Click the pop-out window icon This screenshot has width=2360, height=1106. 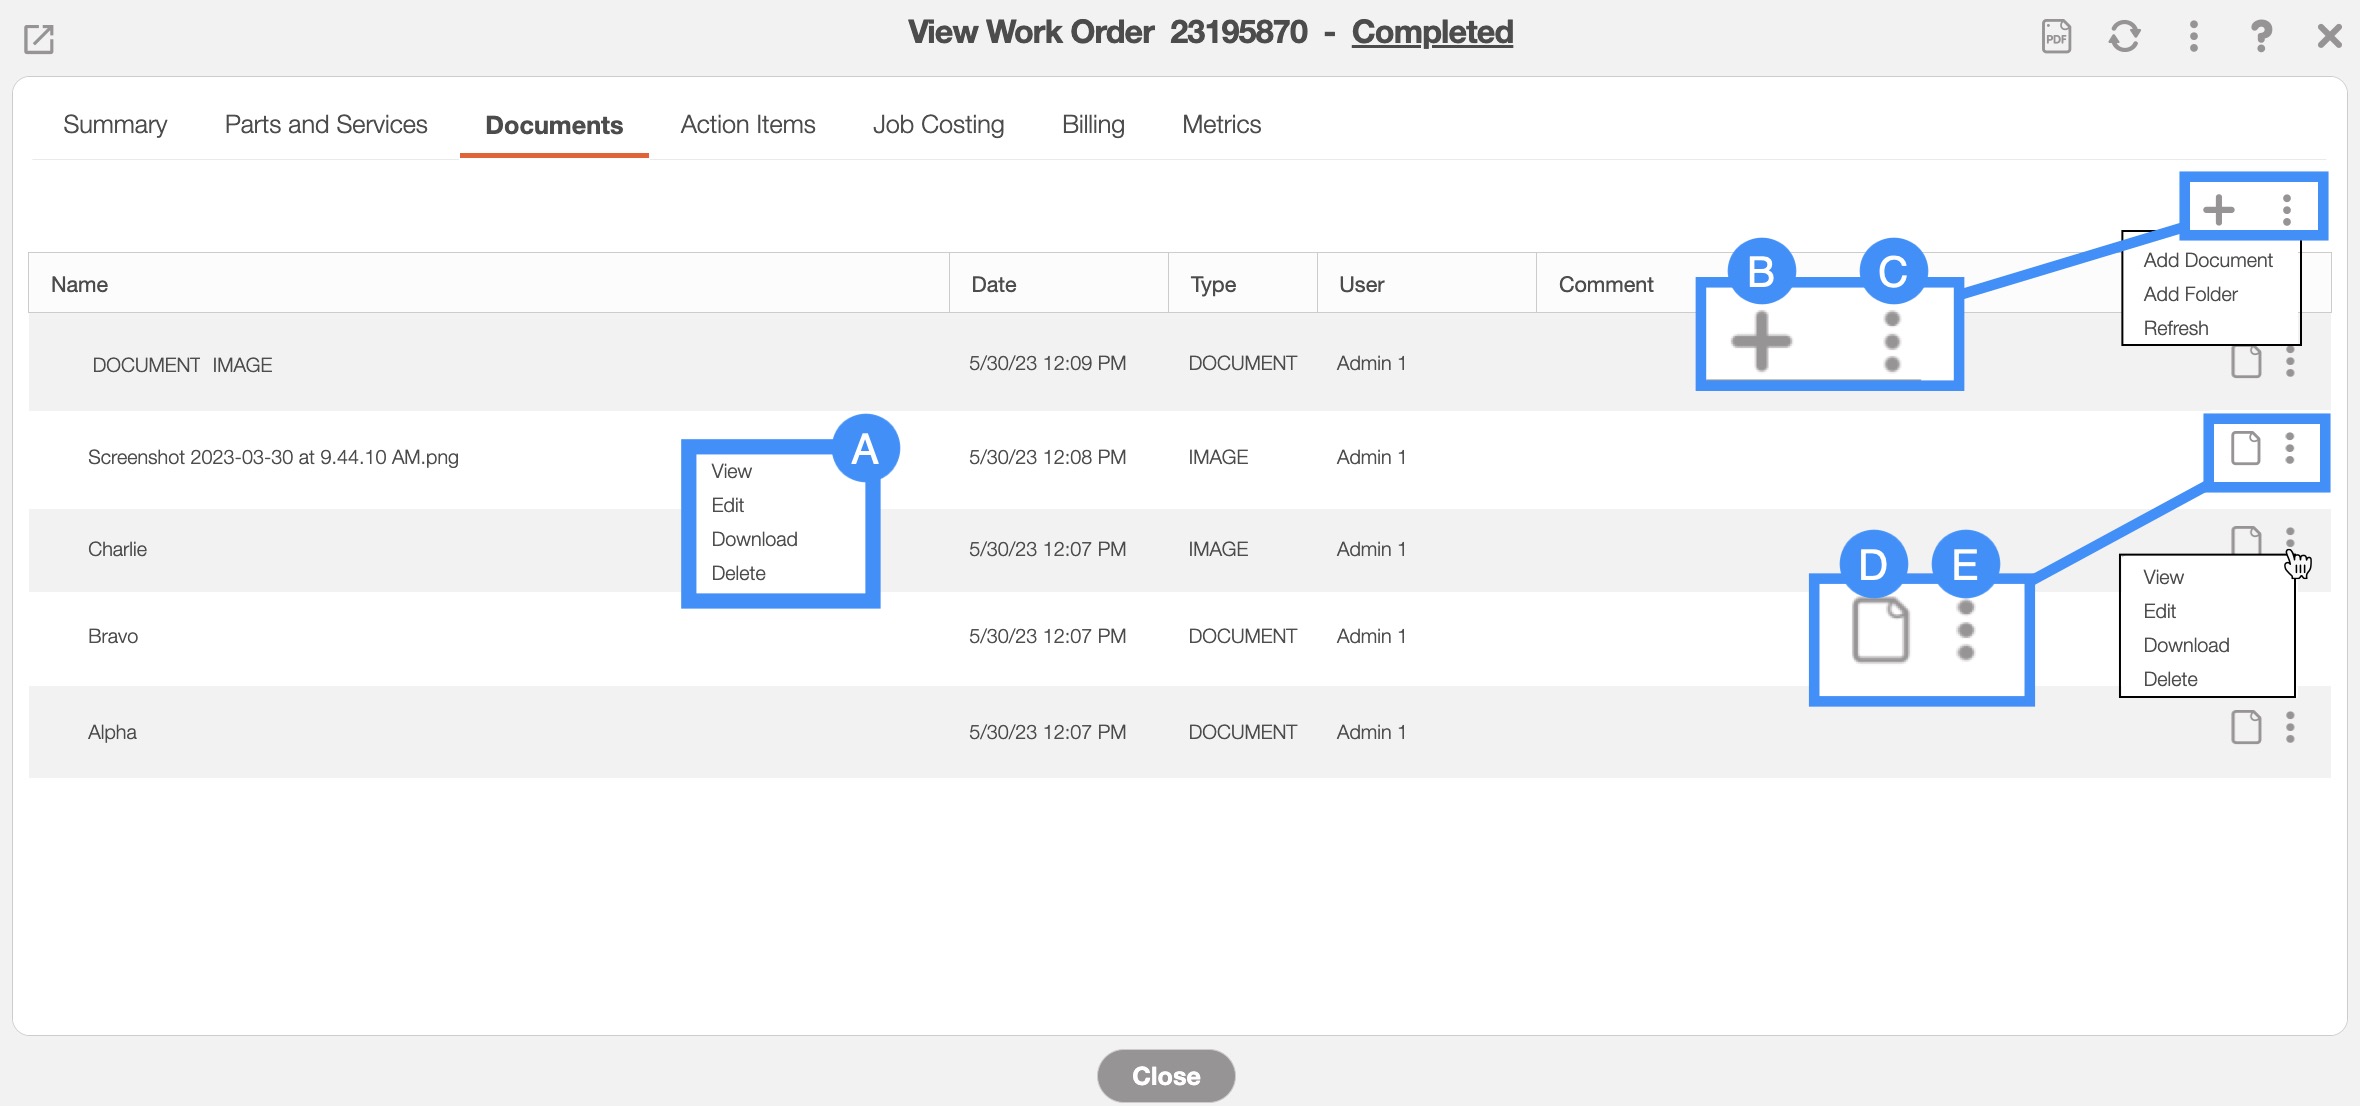tap(39, 39)
